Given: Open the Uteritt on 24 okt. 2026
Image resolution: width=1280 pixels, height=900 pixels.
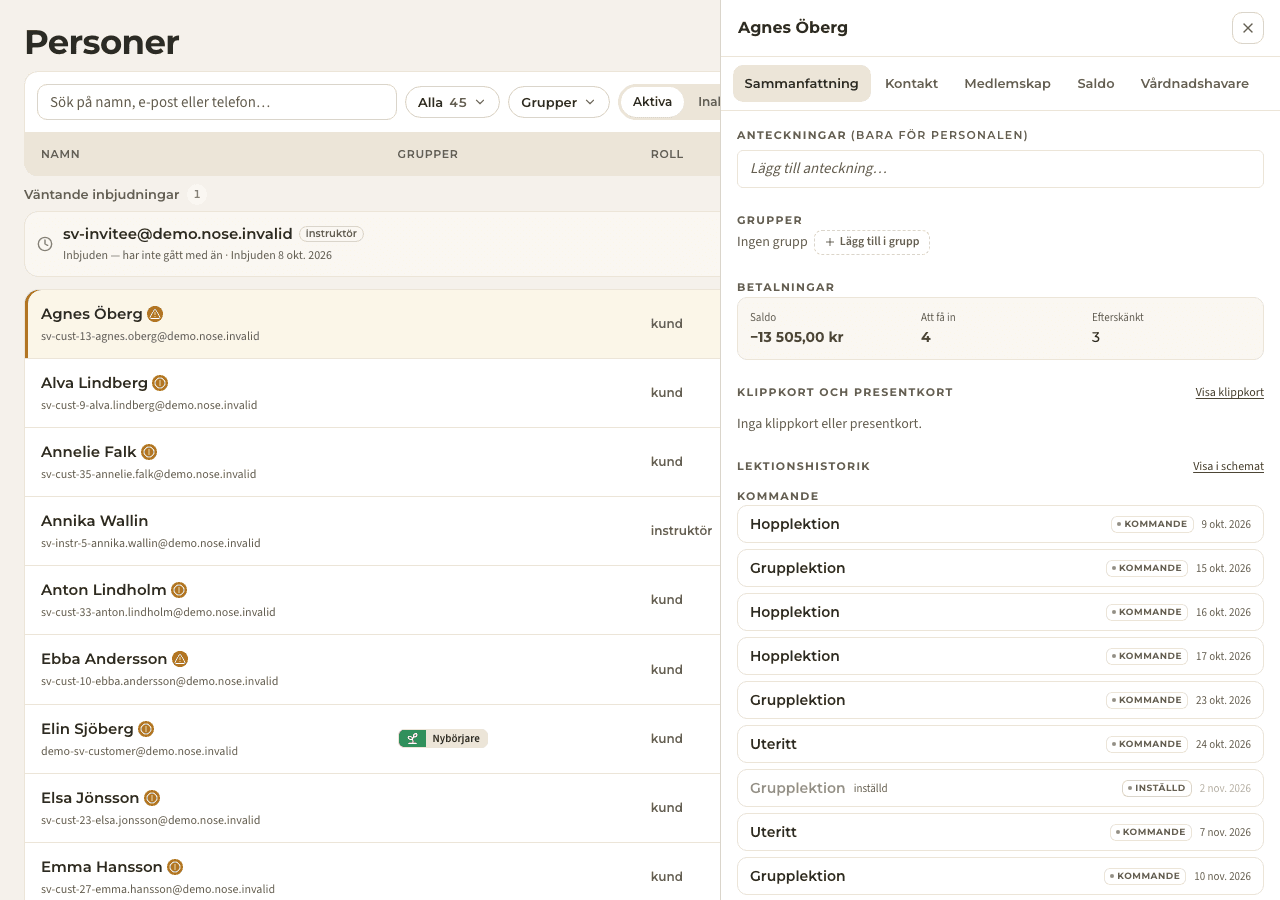Looking at the screenshot, I should (x=1000, y=744).
